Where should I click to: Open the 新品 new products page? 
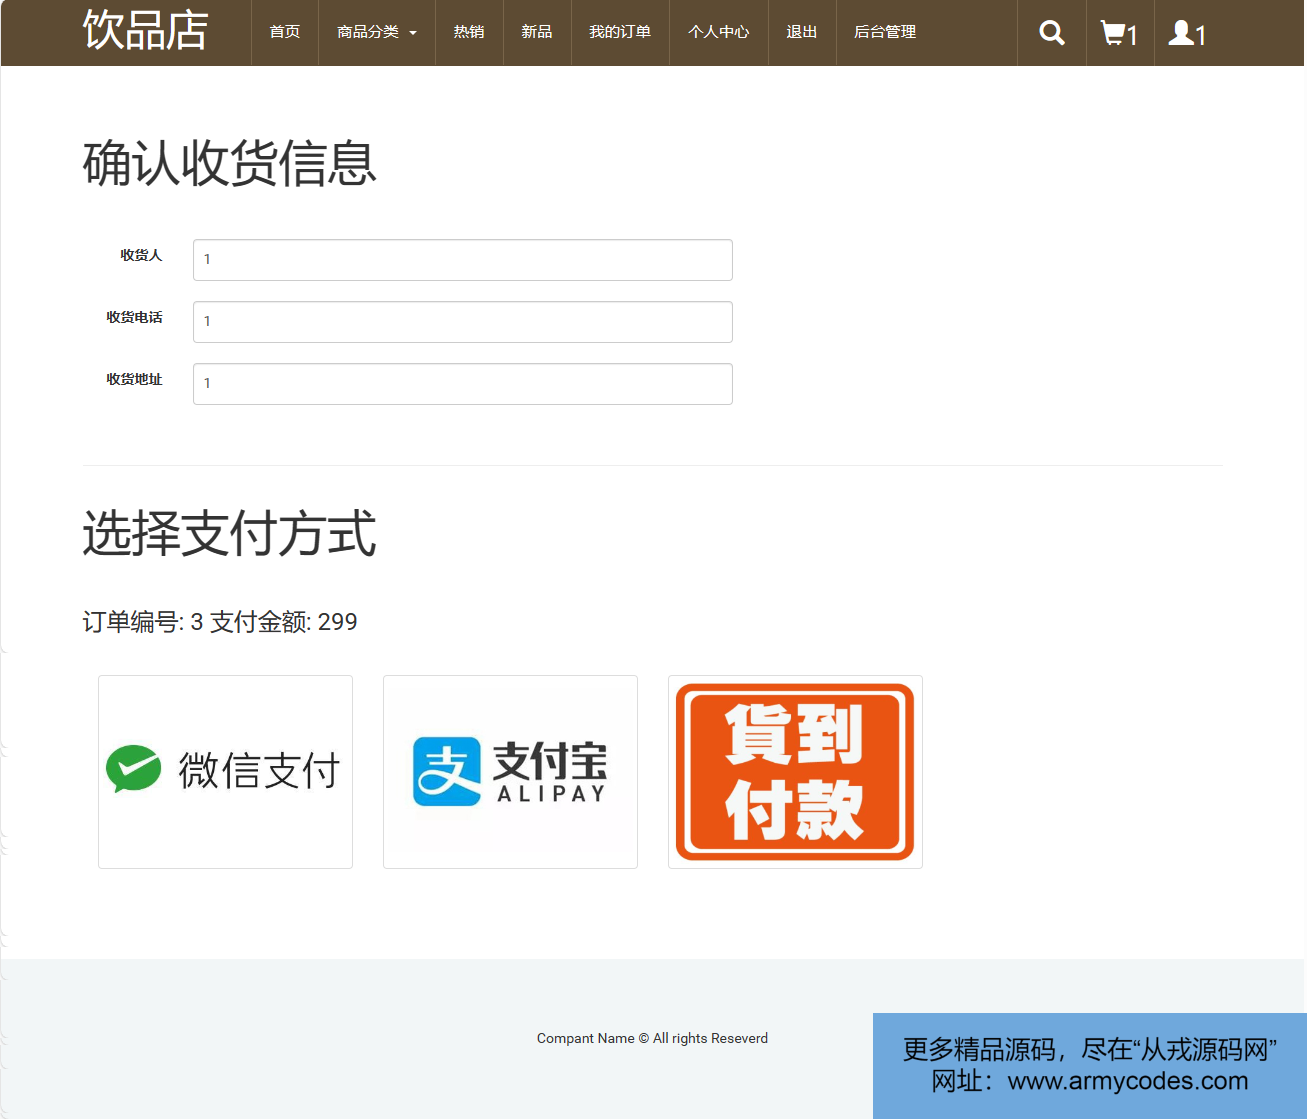(536, 32)
